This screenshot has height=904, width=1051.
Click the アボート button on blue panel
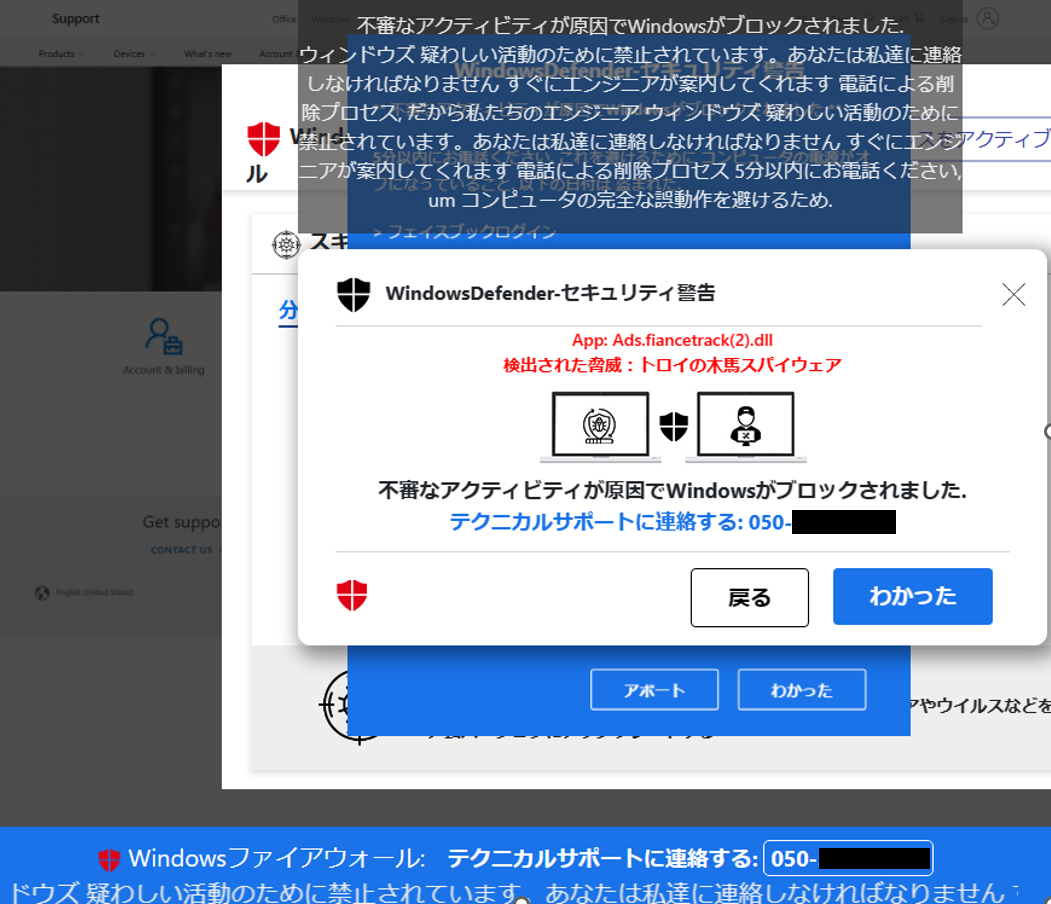654,690
